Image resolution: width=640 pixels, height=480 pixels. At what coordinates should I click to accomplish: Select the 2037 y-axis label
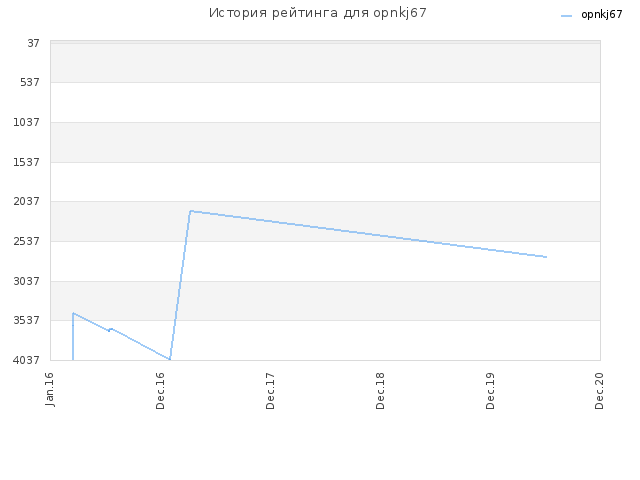[27, 201]
